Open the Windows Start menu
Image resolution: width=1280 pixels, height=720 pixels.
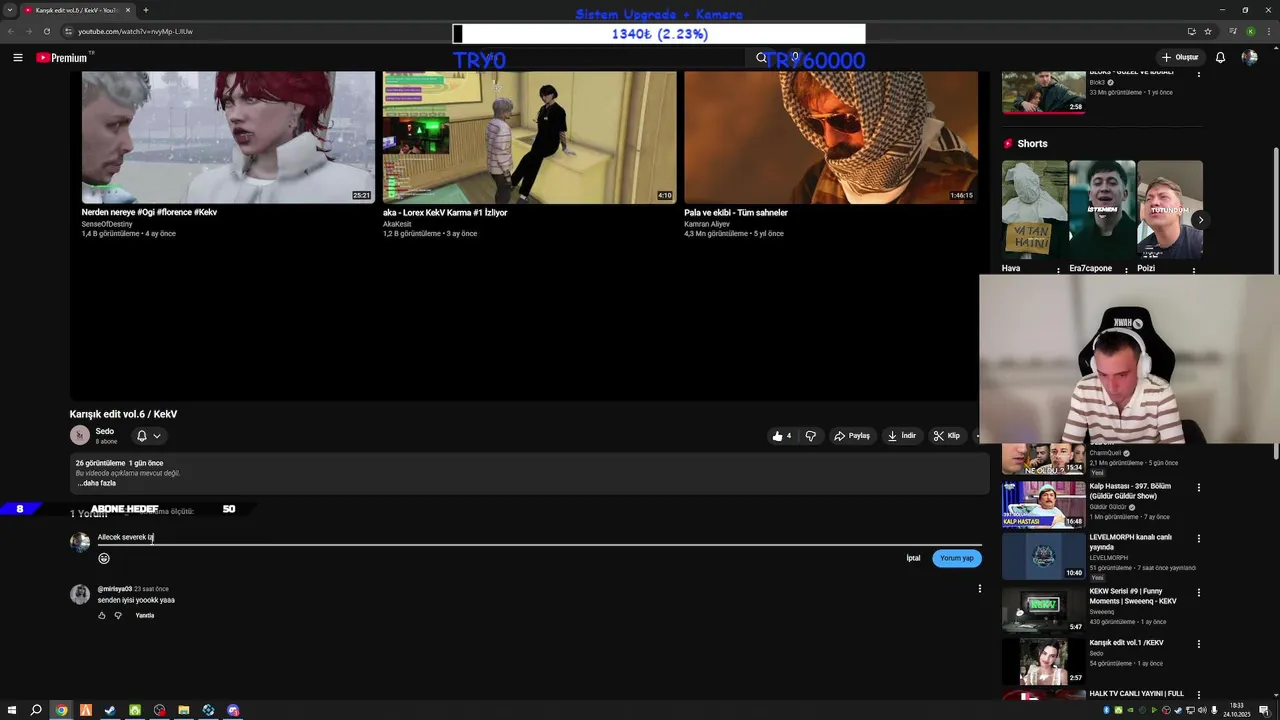[x=11, y=710]
